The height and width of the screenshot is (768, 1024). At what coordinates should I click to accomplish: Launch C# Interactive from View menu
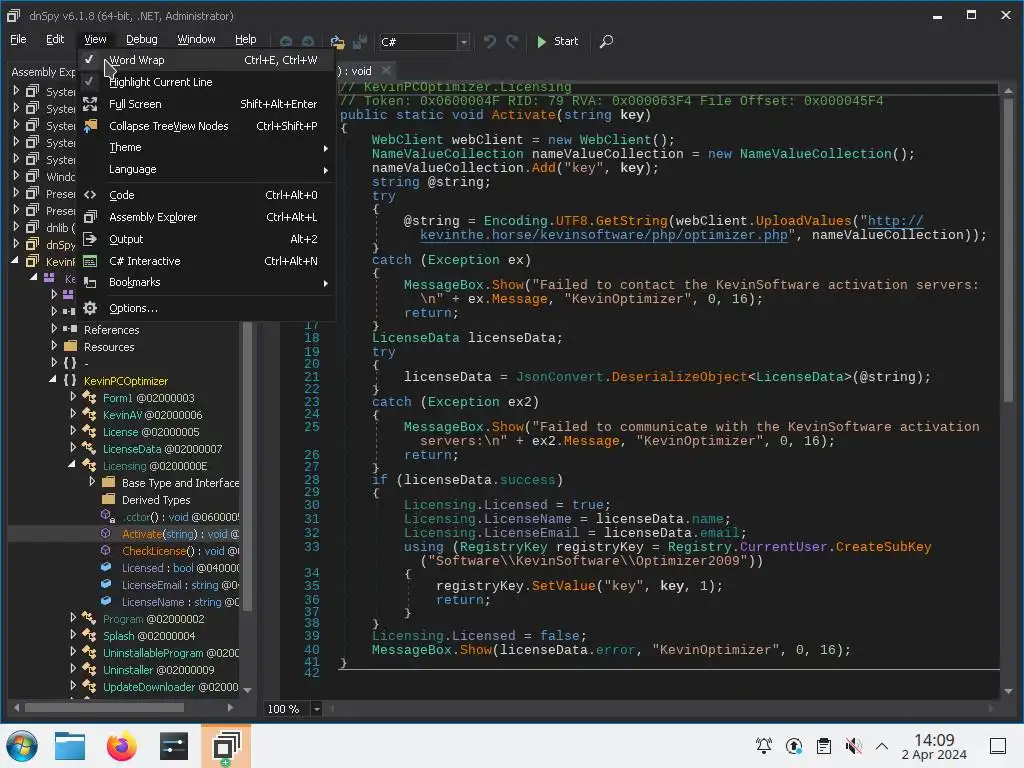pyautogui.click(x=206, y=261)
